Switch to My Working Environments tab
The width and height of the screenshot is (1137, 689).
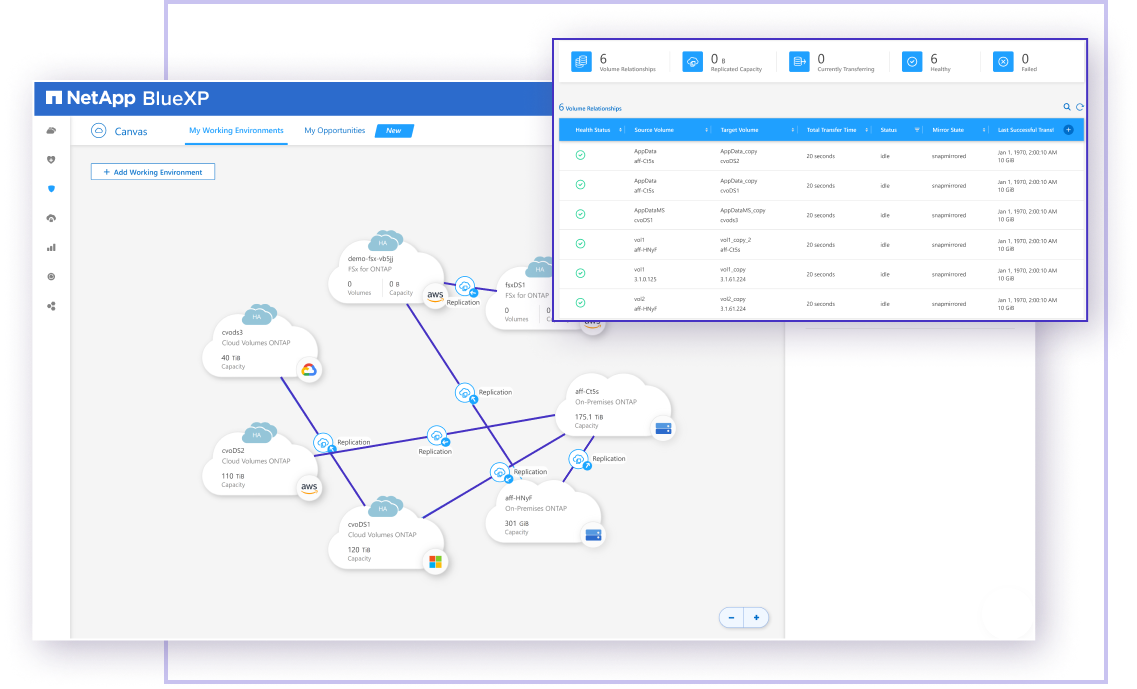click(x=236, y=131)
